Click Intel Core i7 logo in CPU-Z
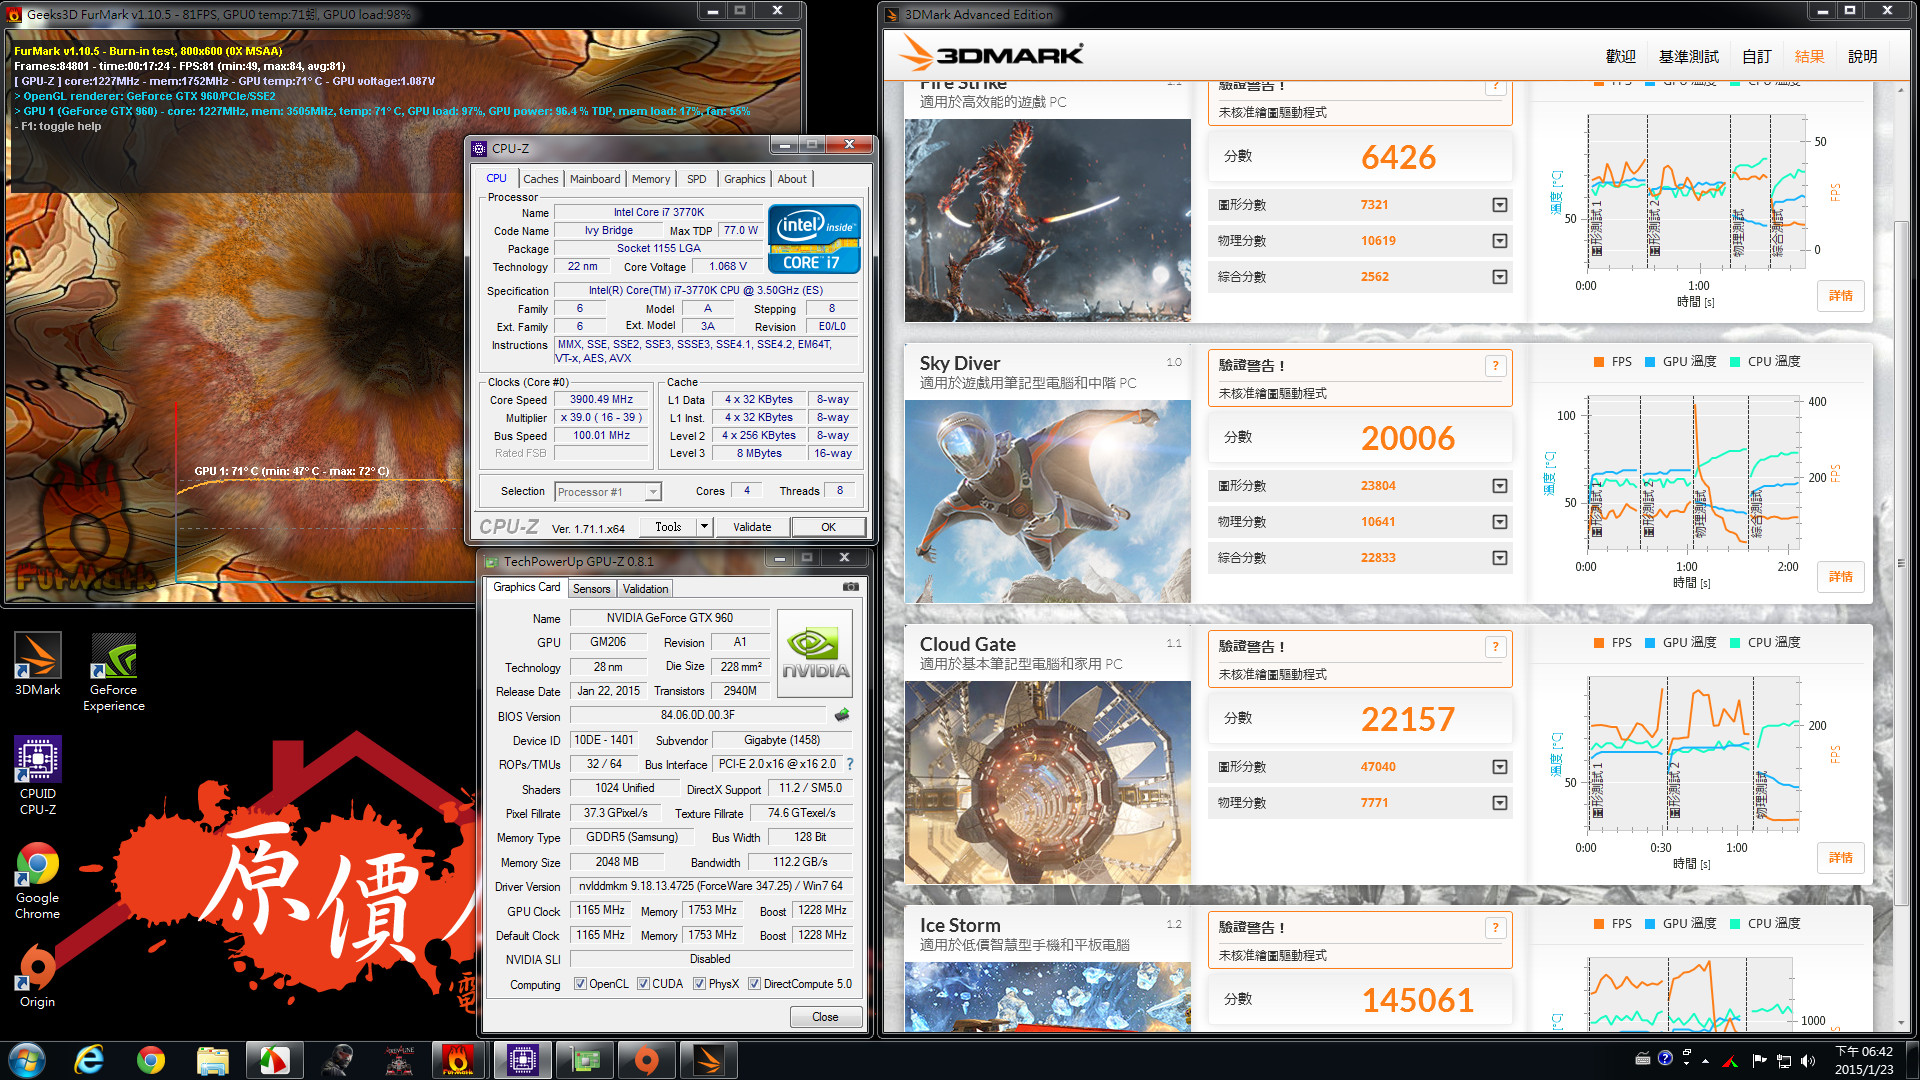 (814, 238)
